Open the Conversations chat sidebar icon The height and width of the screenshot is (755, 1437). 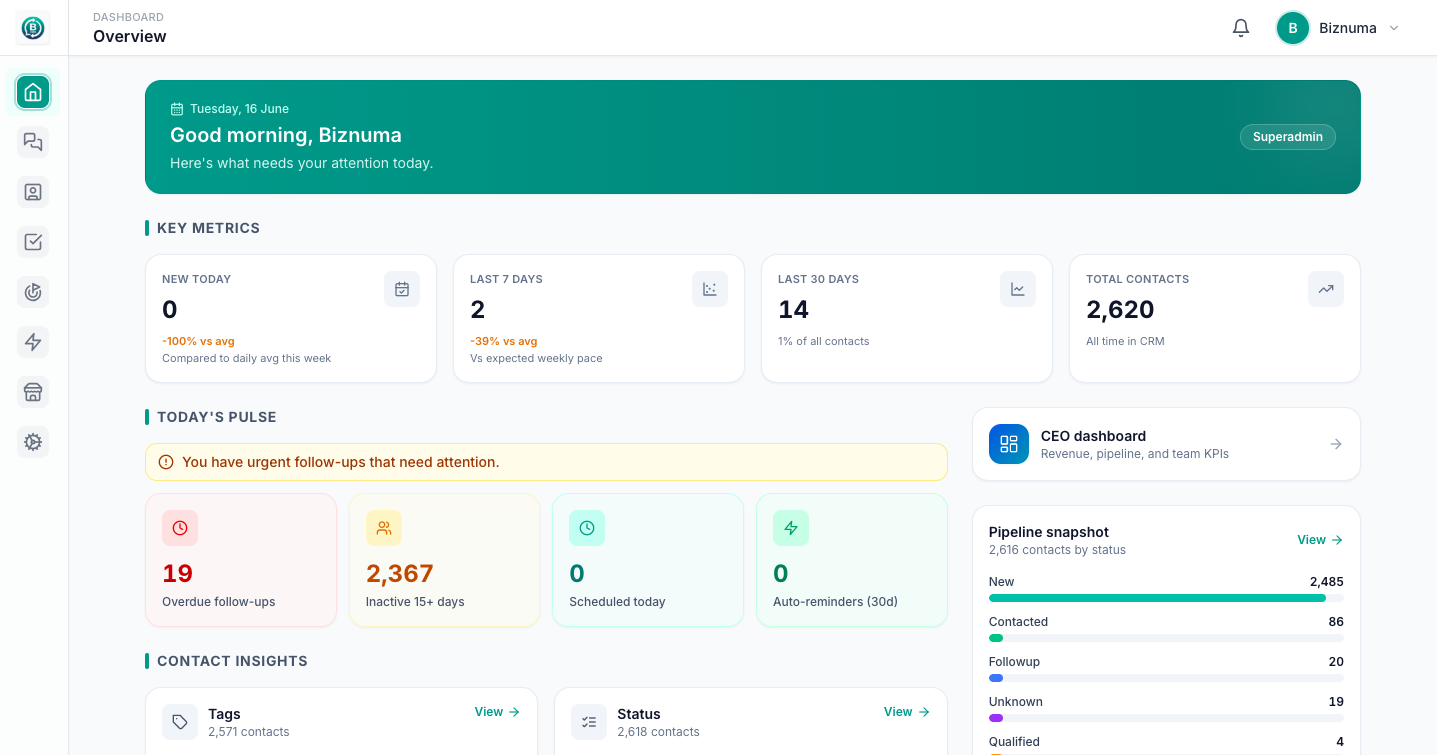[33, 142]
